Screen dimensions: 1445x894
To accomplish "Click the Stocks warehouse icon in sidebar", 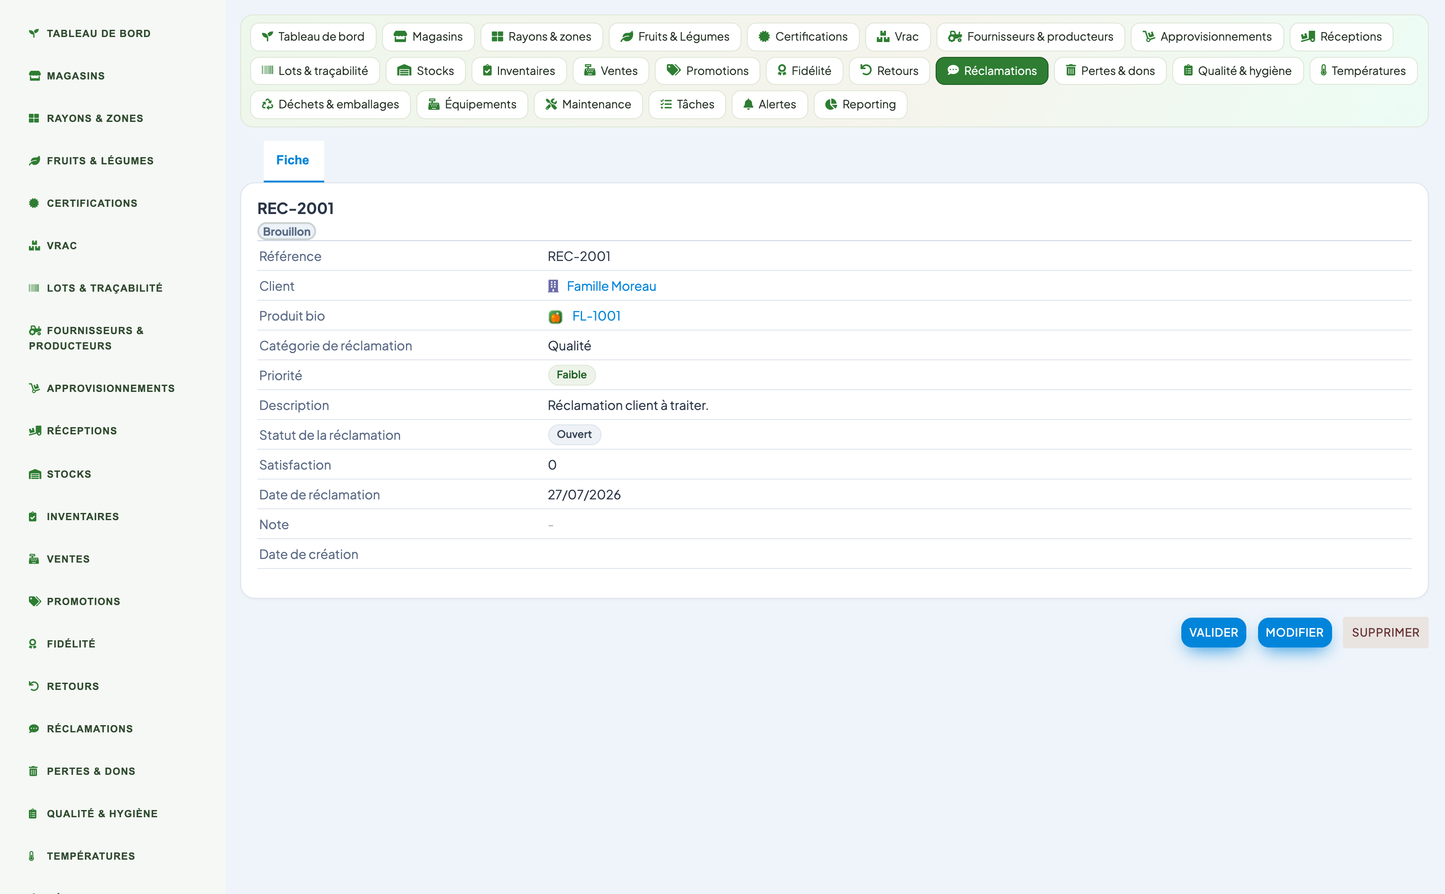I will pos(35,474).
